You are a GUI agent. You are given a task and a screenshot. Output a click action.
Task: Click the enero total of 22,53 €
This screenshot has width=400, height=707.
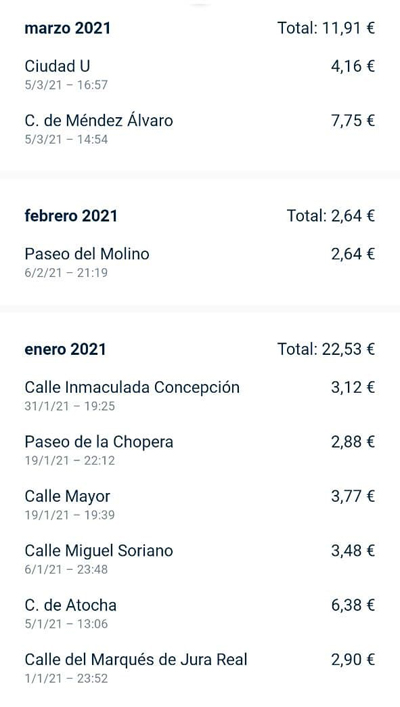[326, 349]
